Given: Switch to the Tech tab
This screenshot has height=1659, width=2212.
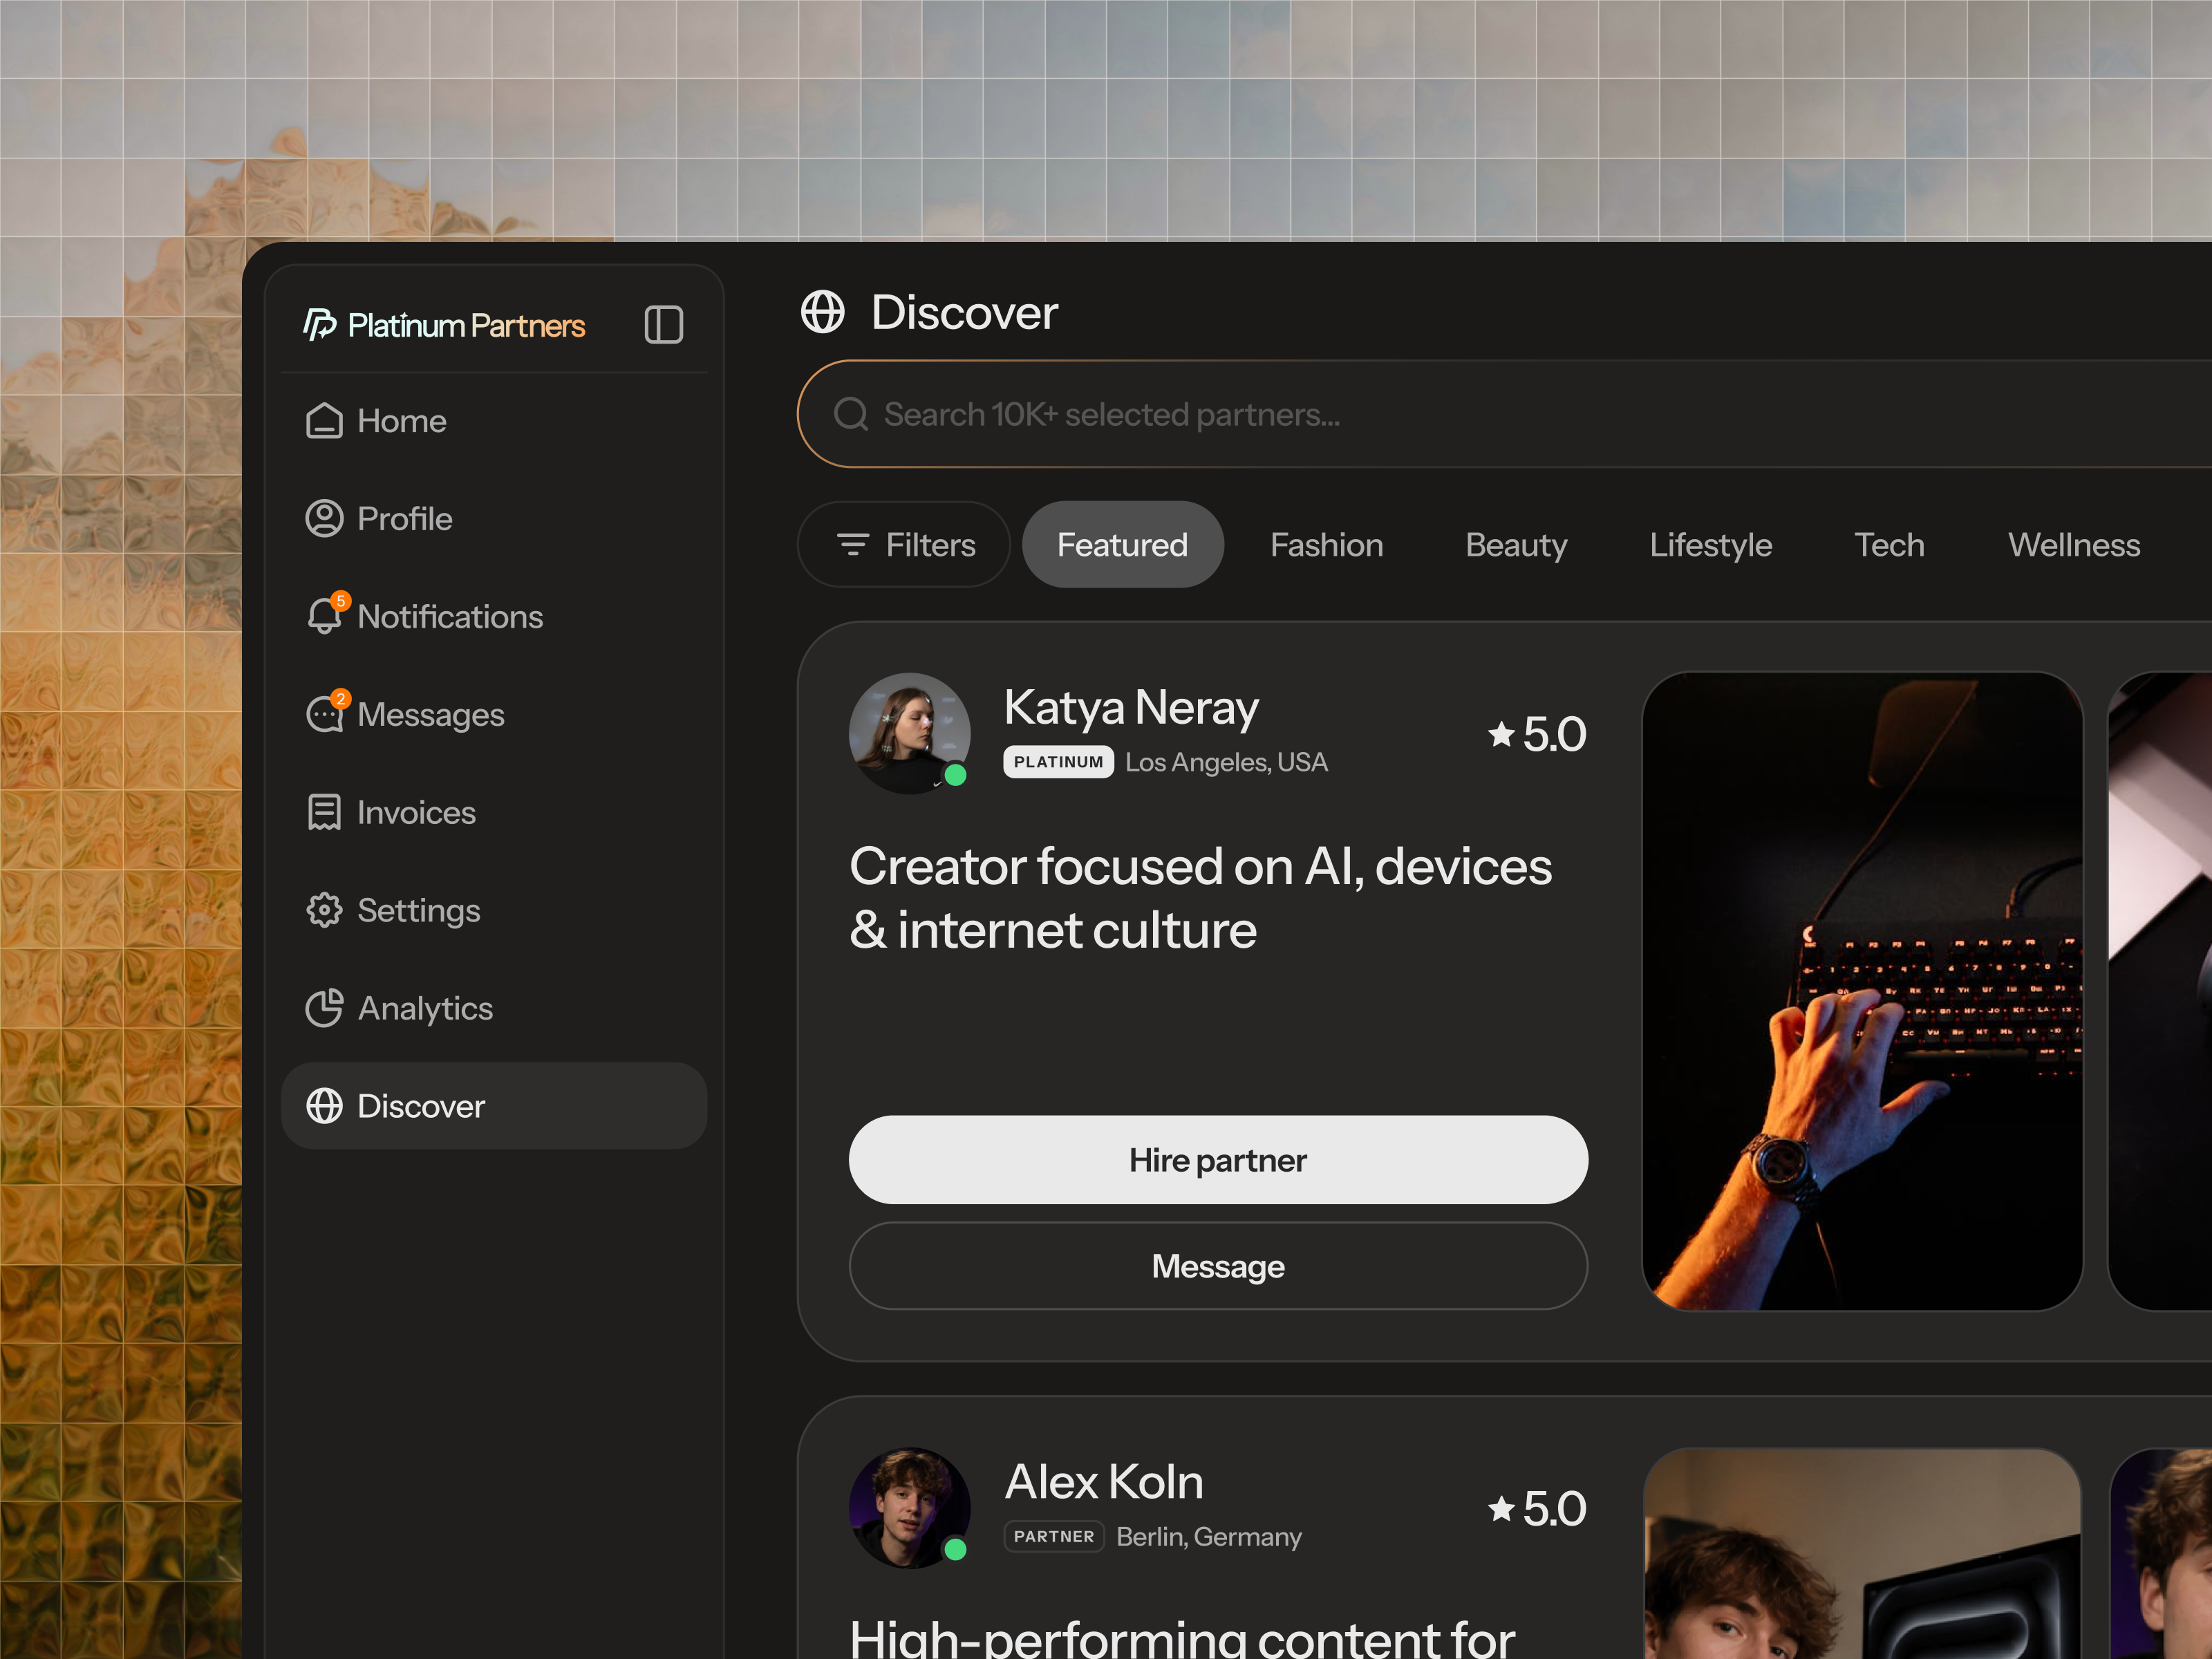Looking at the screenshot, I should pos(1889,544).
